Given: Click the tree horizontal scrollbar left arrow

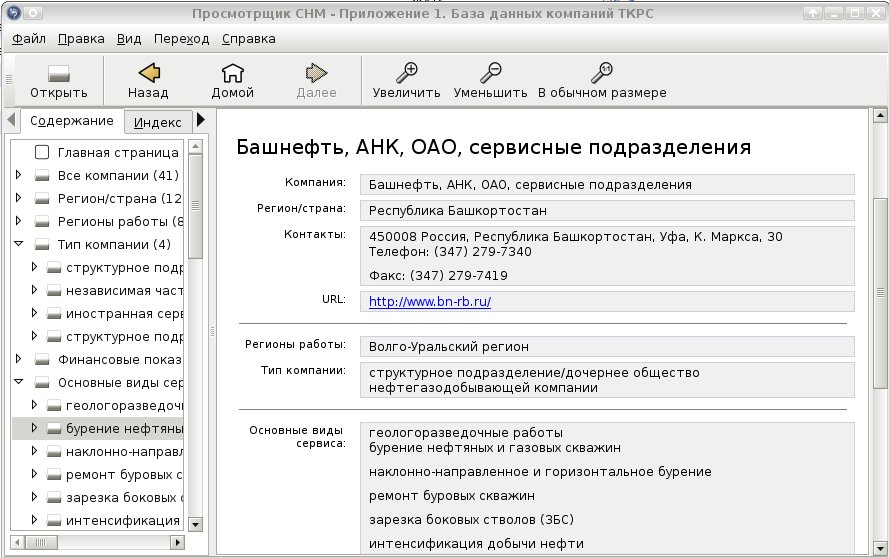Looking at the screenshot, I should click(x=18, y=543).
